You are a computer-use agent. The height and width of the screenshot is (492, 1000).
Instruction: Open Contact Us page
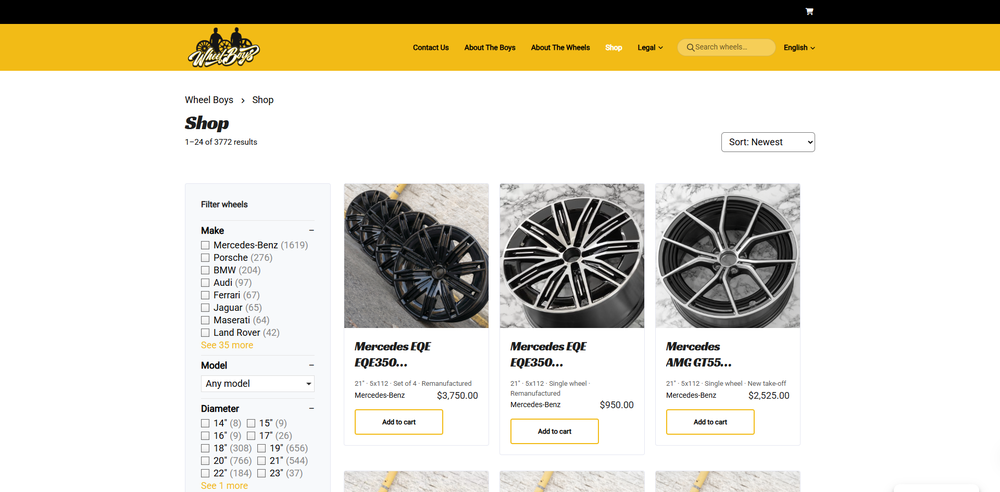pyautogui.click(x=430, y=47)
